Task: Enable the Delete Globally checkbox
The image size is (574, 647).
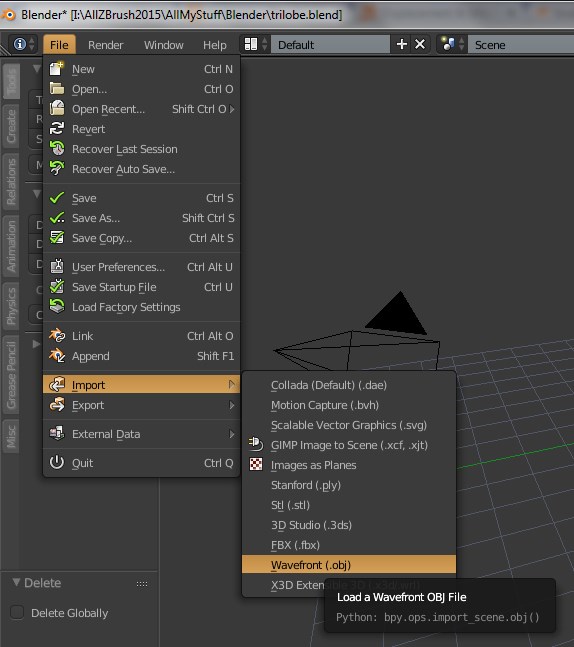Action: point(17,612)
